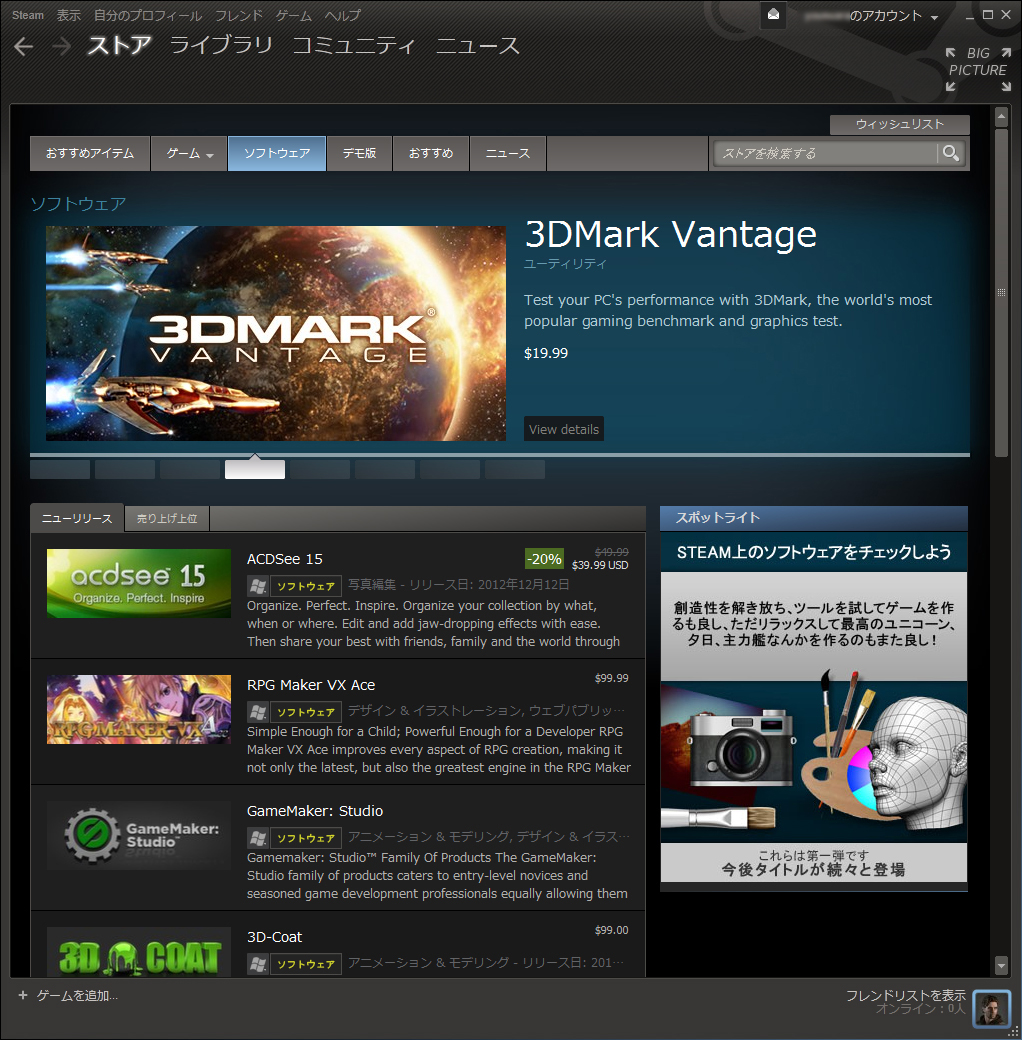The height and width of the screenshot is (1040, 1022).
Task: Click the ソフトウェア tag under ACDSee 15
Action: coord(306,586)
